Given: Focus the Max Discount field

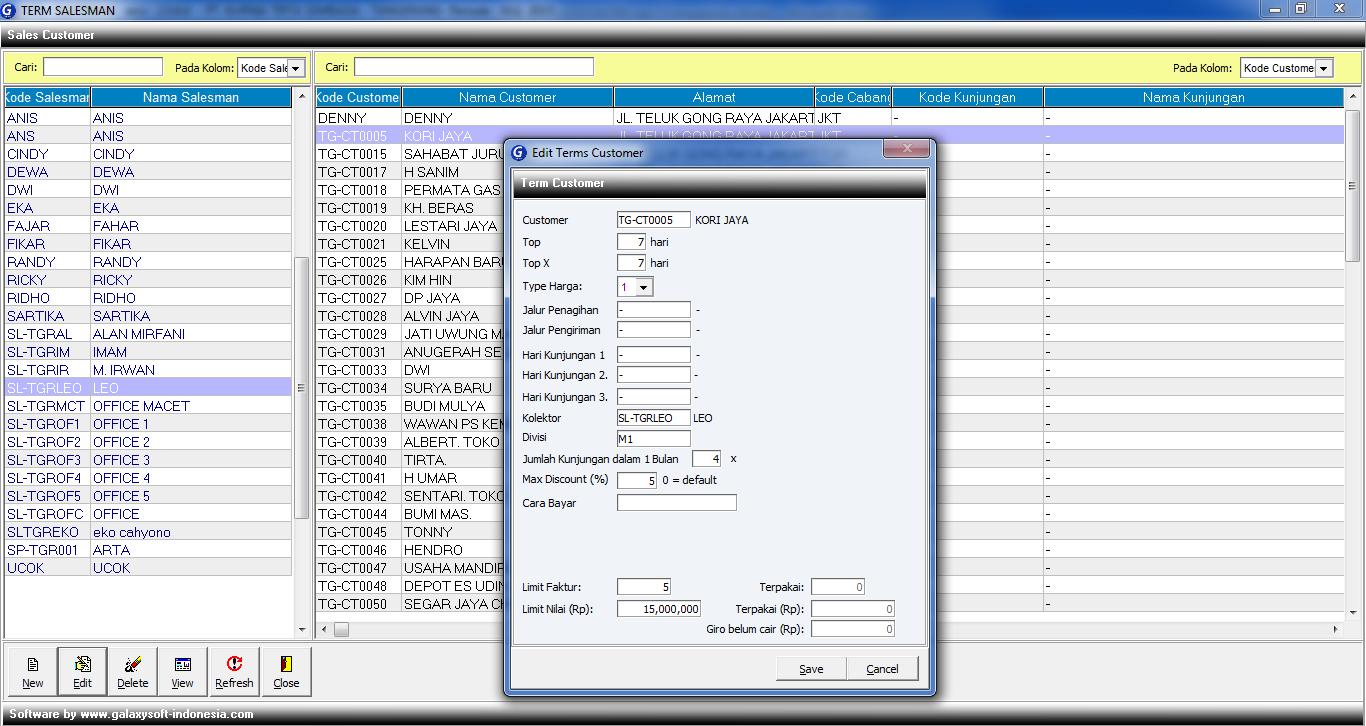Looking at the screenshot, I should tap(637, 481).
